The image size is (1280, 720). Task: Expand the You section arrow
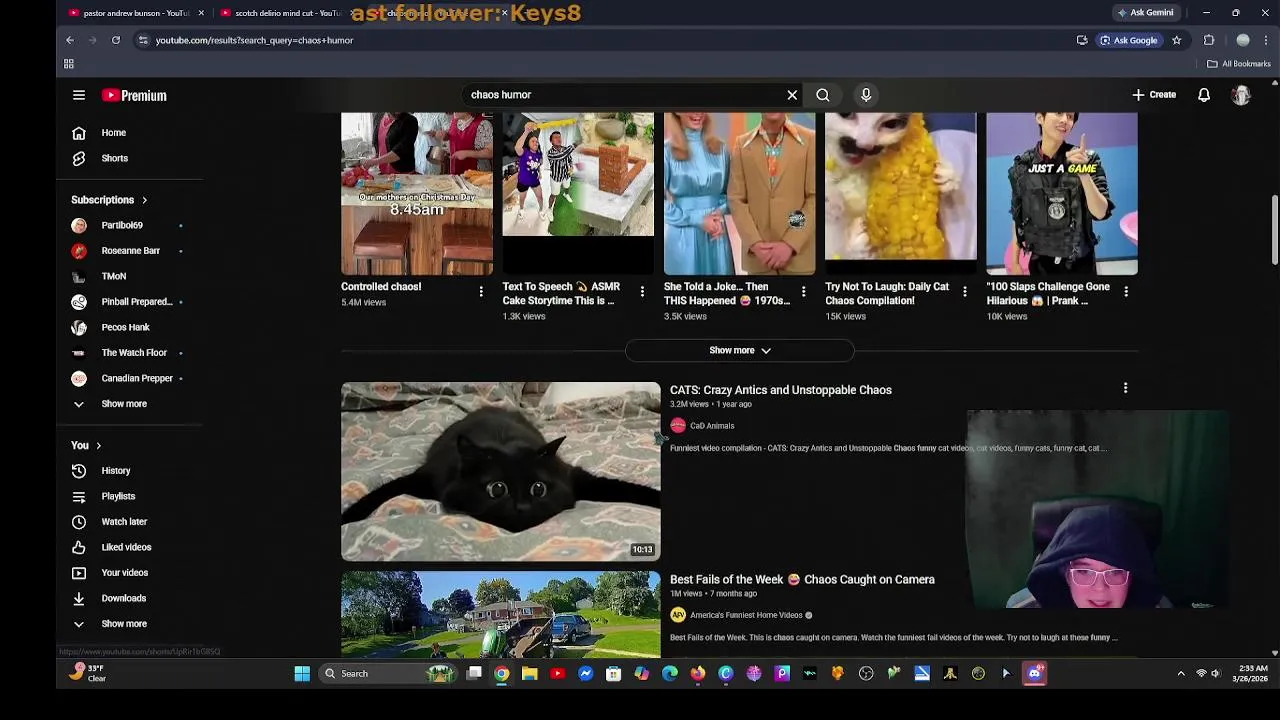click(98, 446)
